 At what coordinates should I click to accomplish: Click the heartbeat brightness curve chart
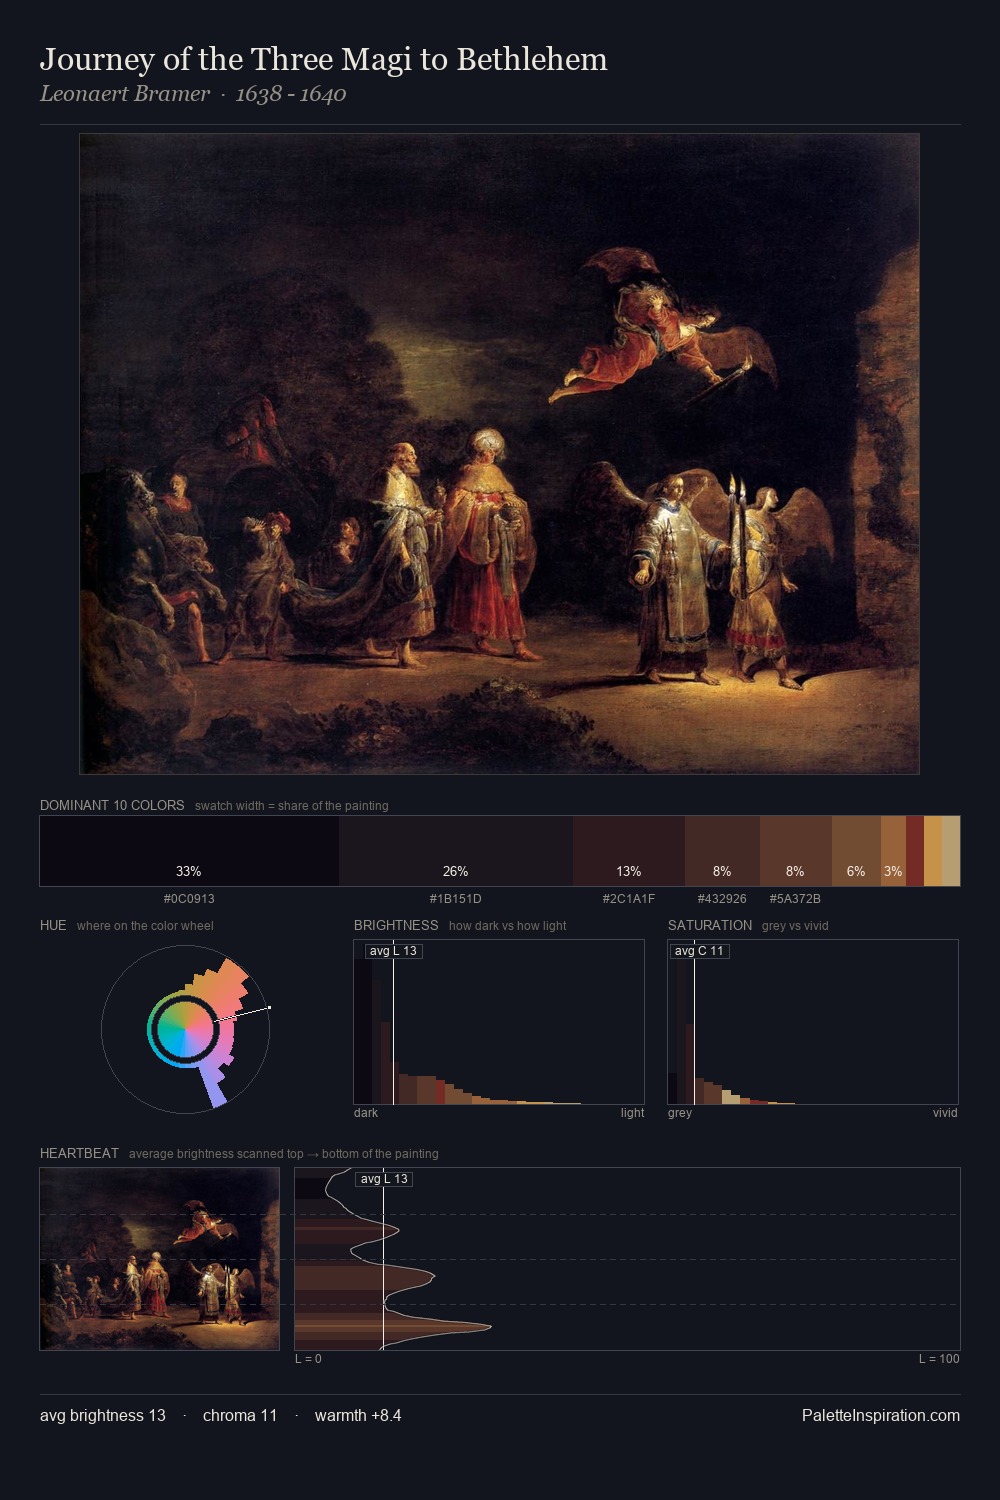point(627,1259)
